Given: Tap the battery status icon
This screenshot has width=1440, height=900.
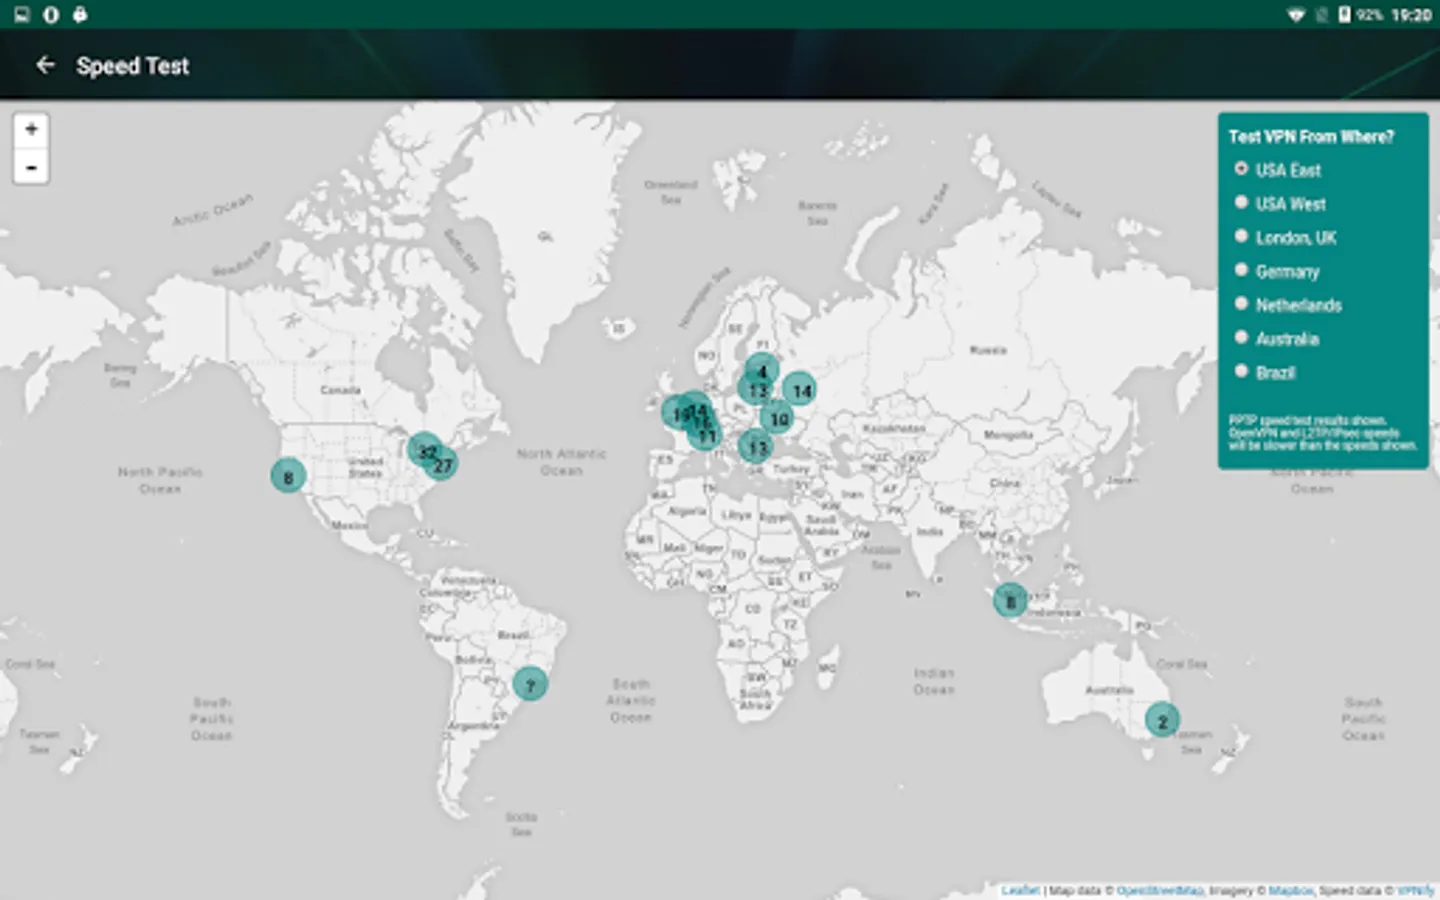Looking at the screenshot, I should [x=1345, y=14].
